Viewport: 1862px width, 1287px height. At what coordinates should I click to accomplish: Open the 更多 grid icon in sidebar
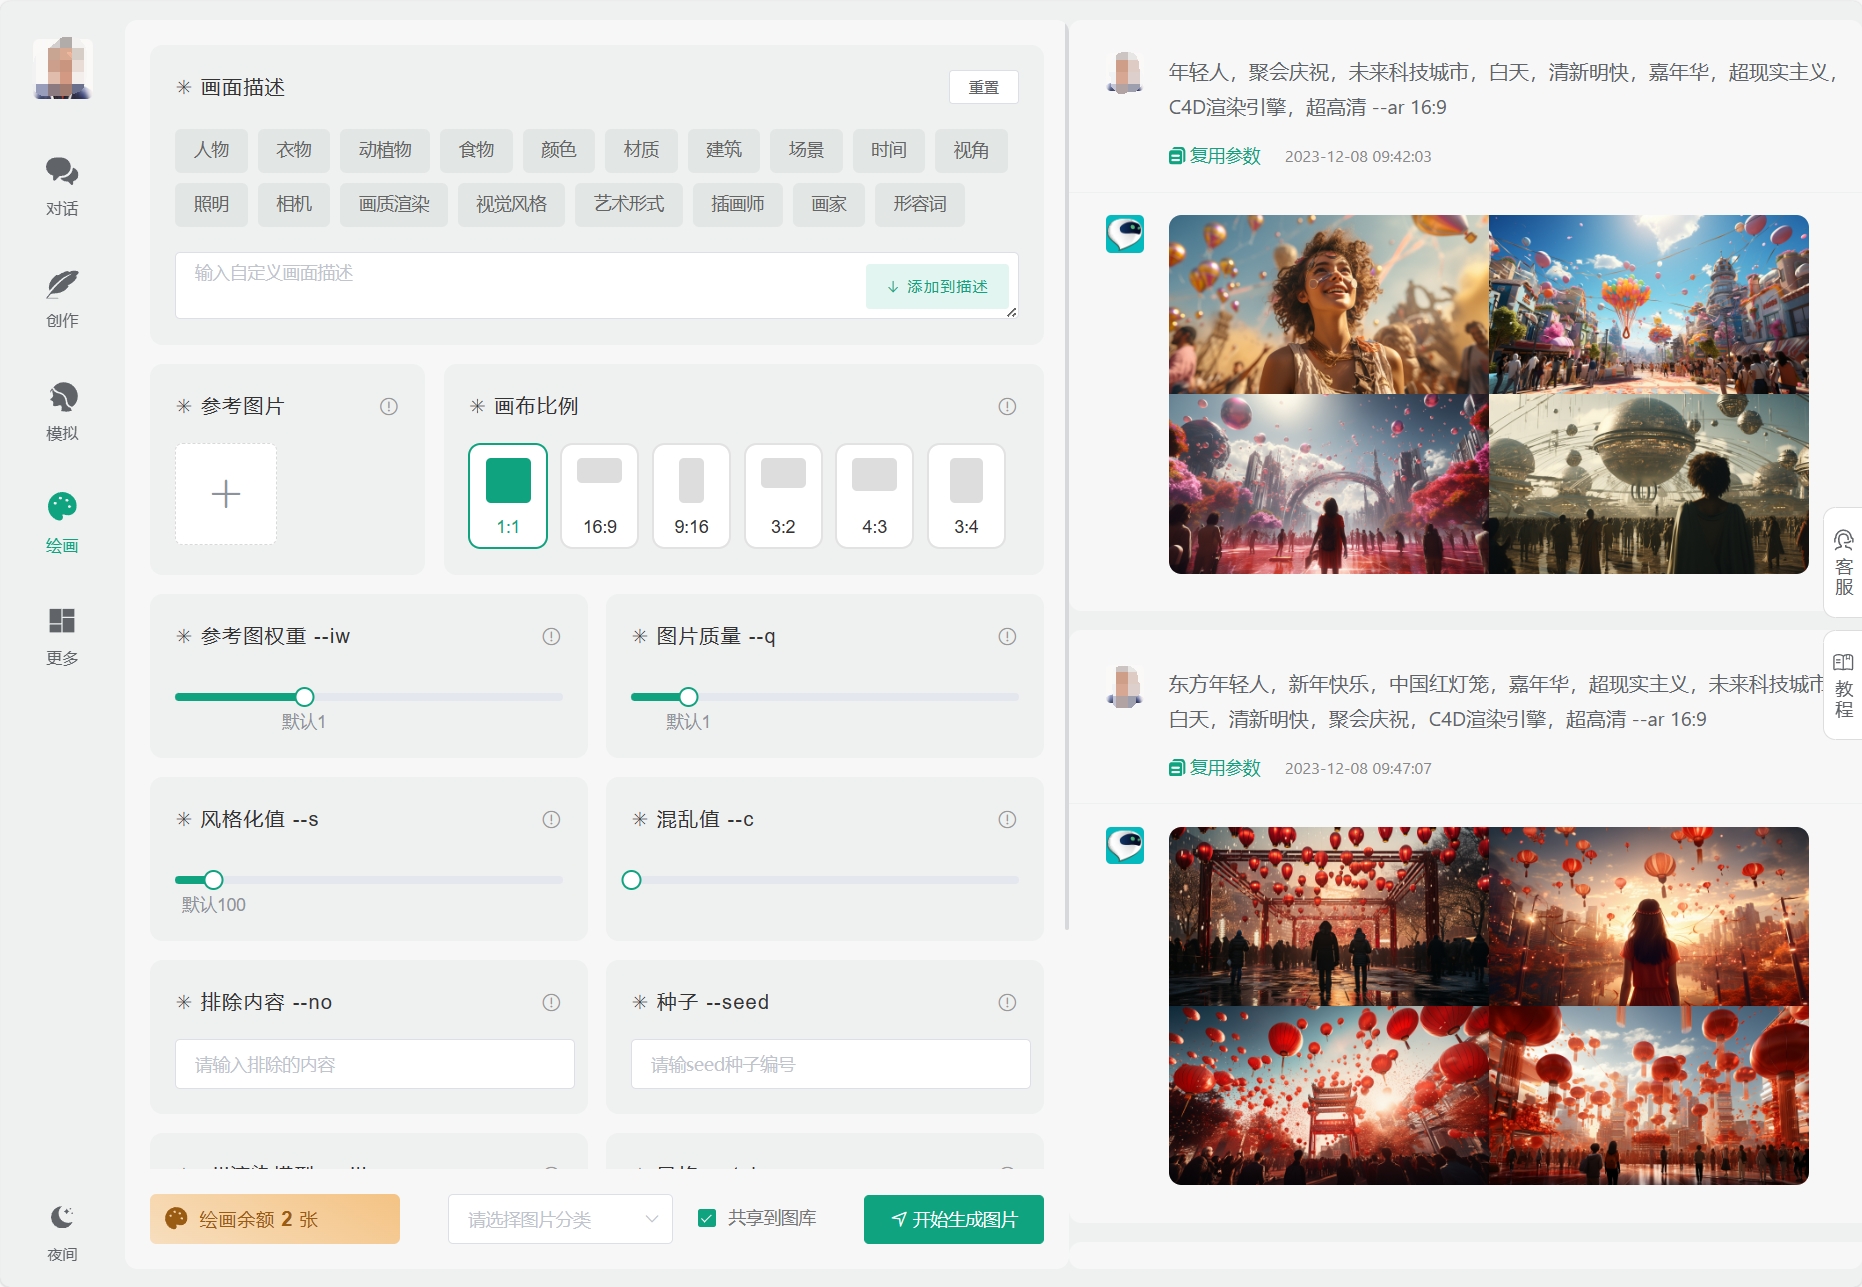pyautogui.click(x=62, y=621)
